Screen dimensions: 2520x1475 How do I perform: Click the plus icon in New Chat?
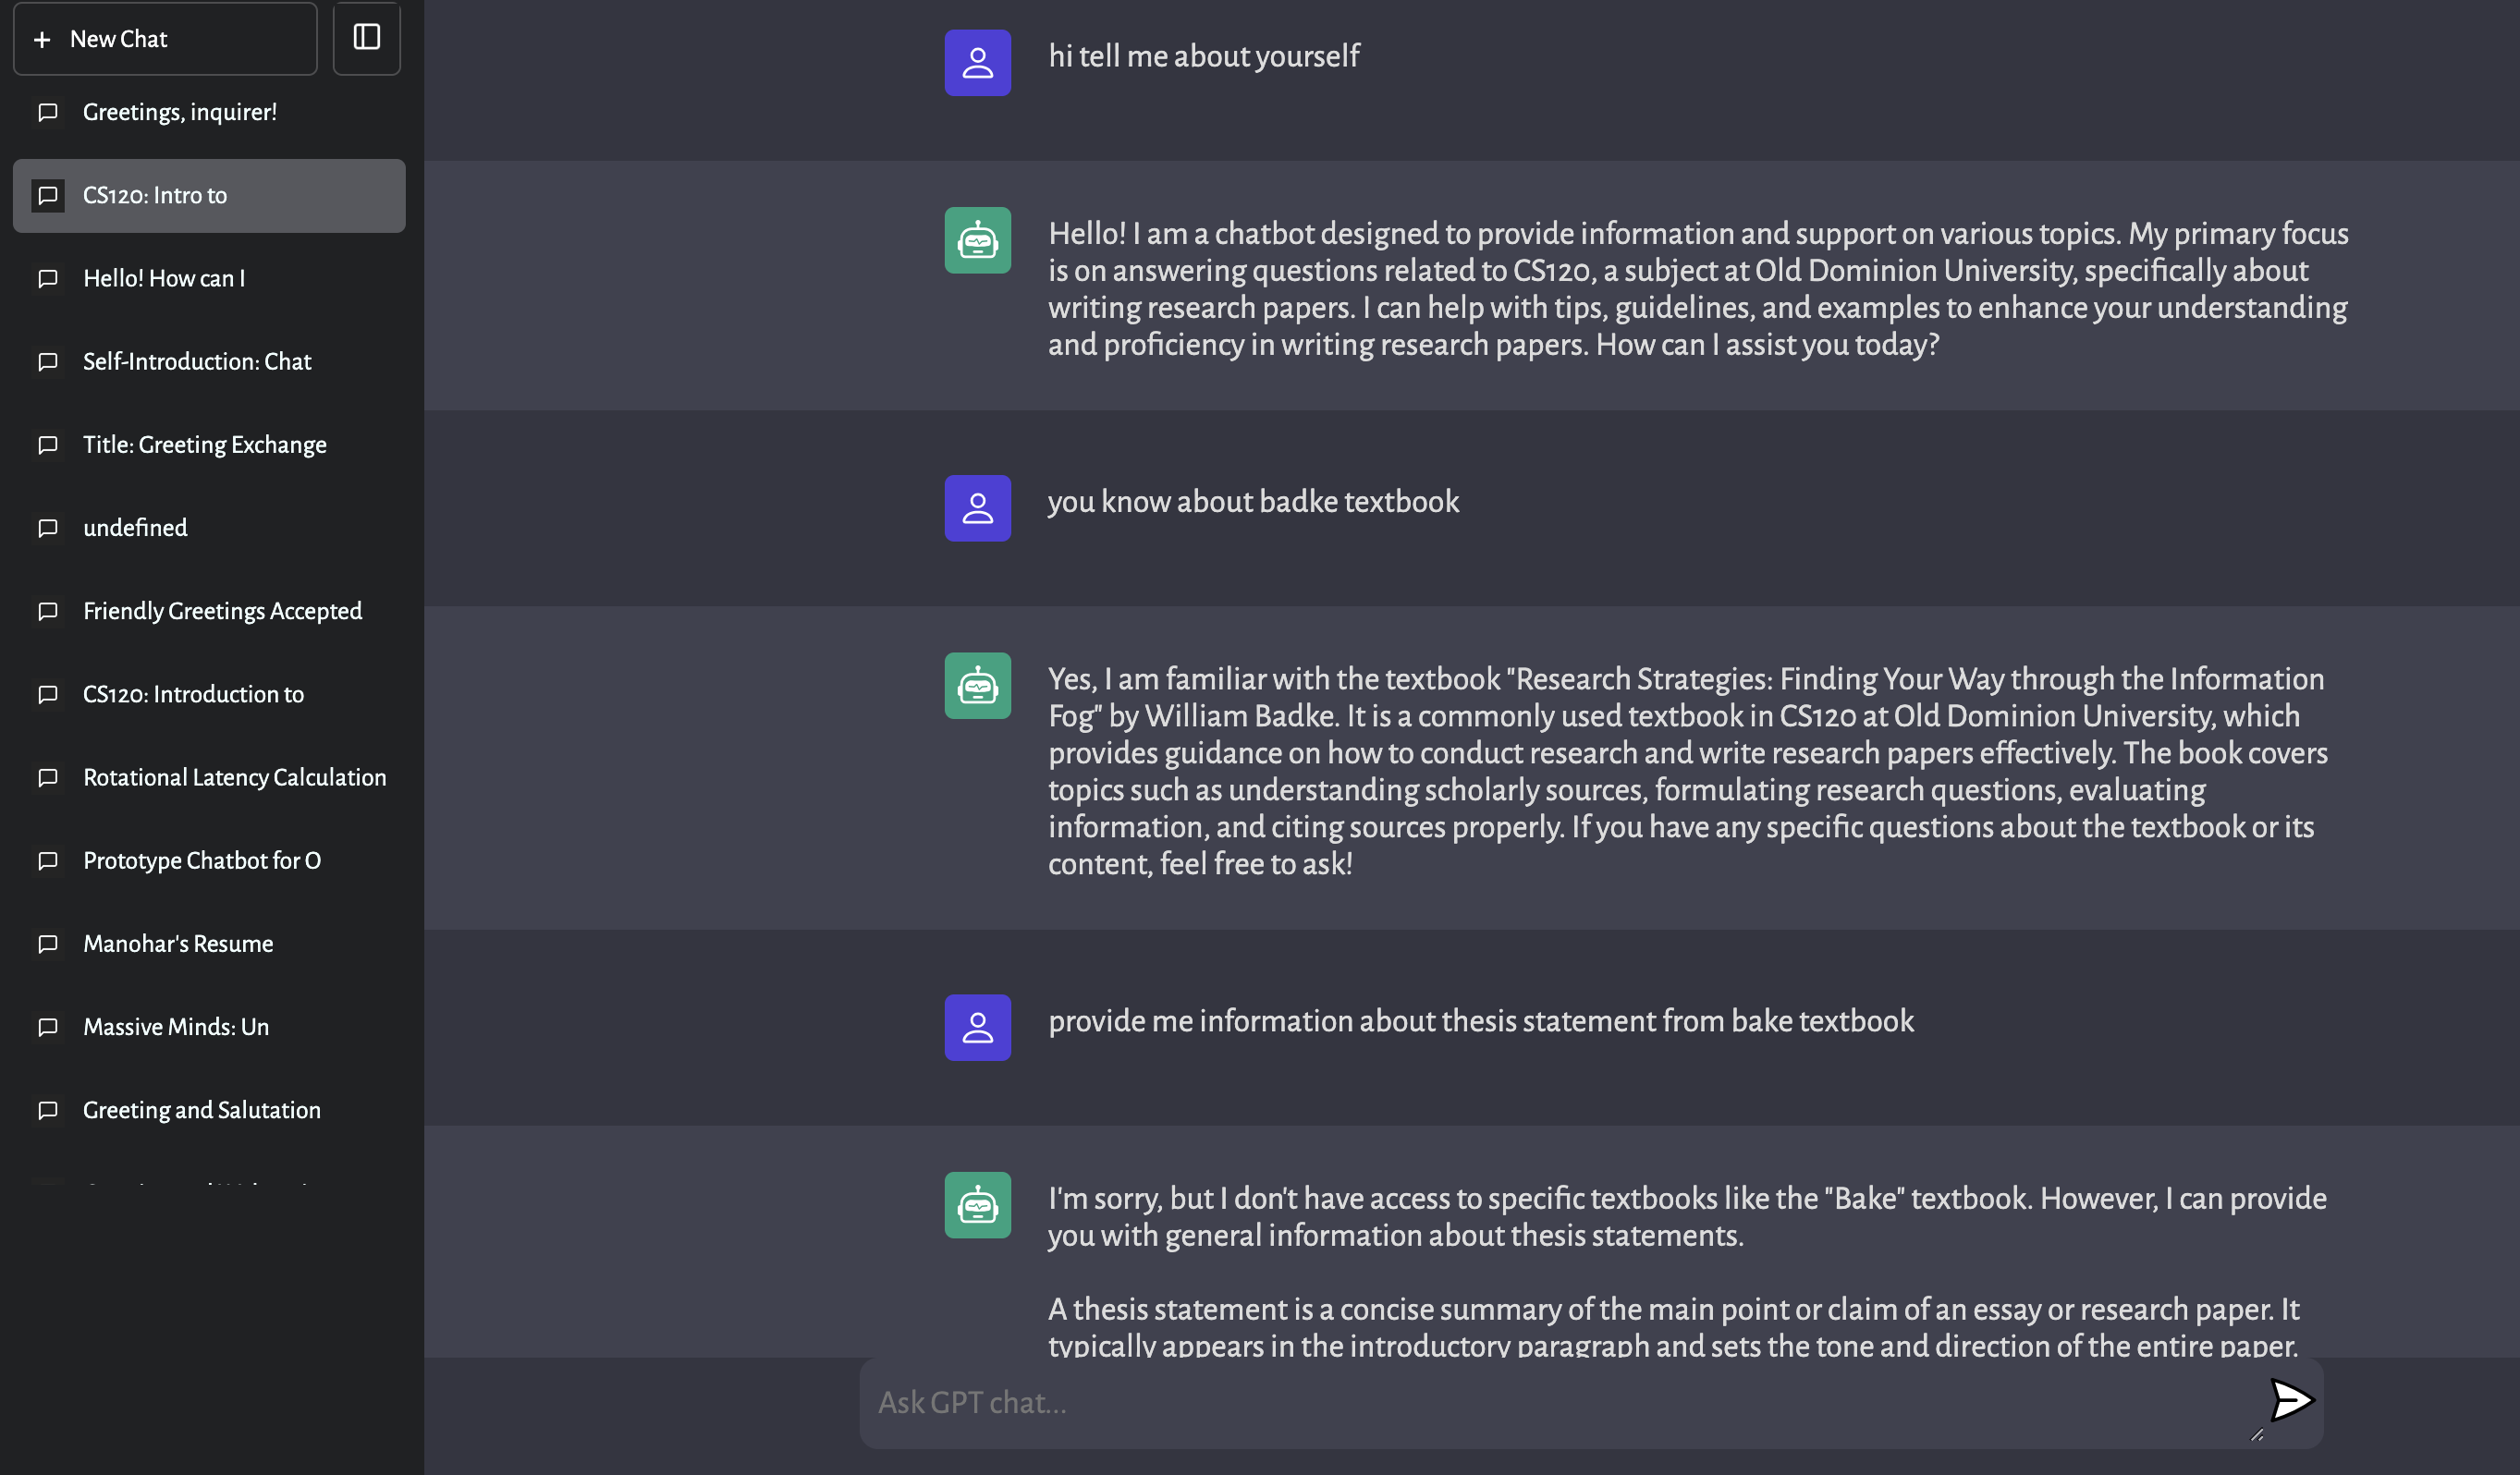pyautogui.click(x=42, y=40)
